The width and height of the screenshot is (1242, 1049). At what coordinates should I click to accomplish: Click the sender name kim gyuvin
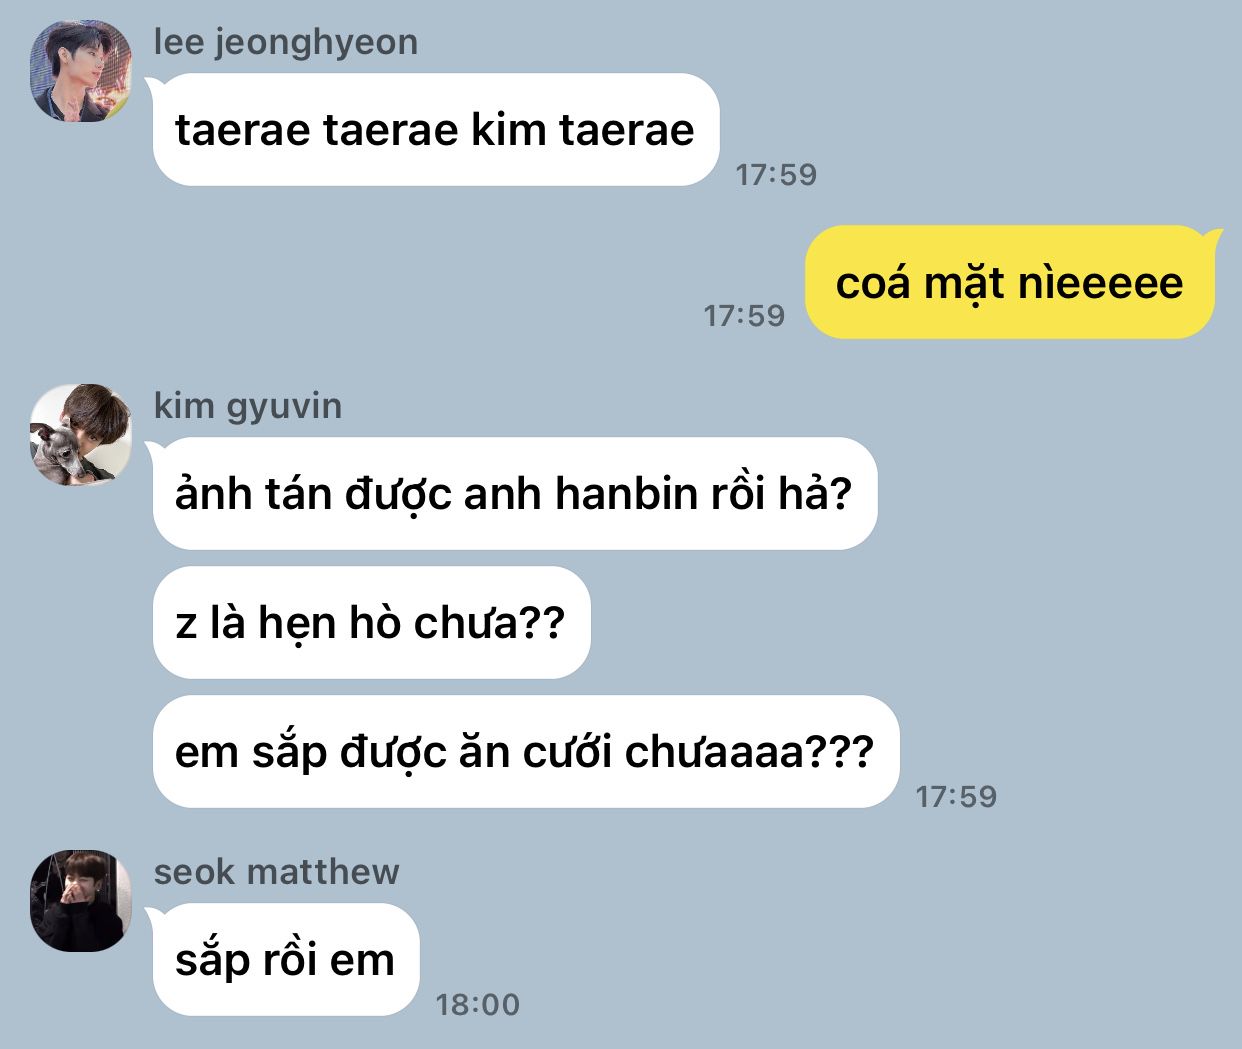[248, 406]
